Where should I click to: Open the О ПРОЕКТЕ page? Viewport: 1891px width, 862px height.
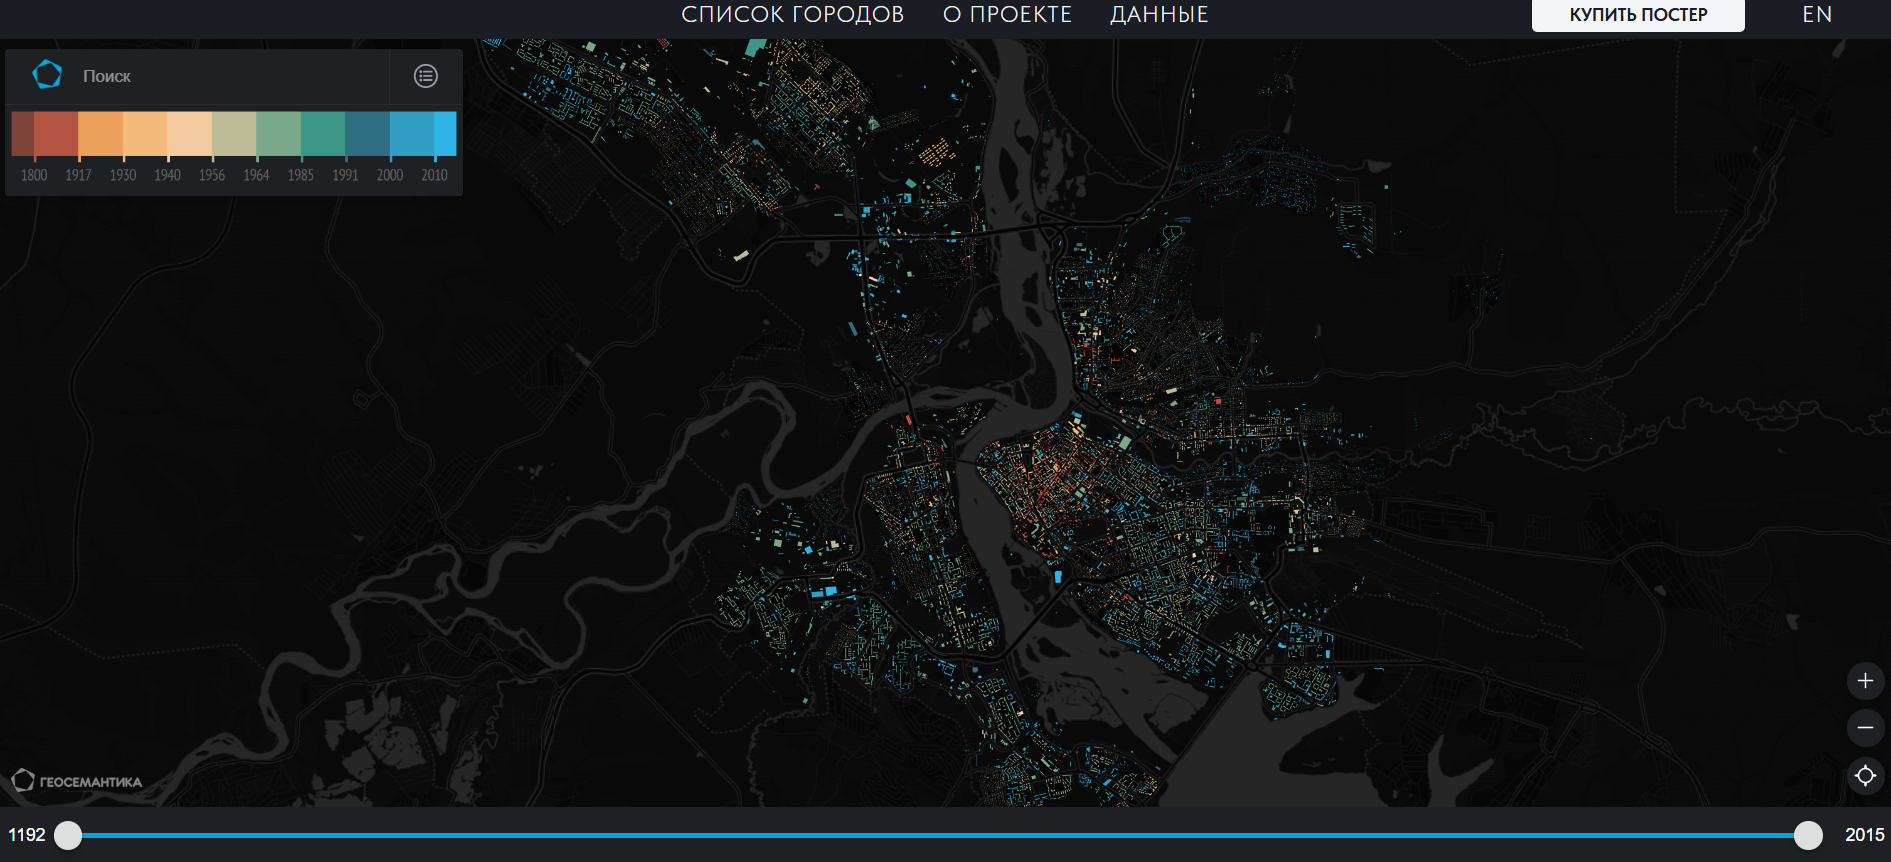(x=1007, y=14)
